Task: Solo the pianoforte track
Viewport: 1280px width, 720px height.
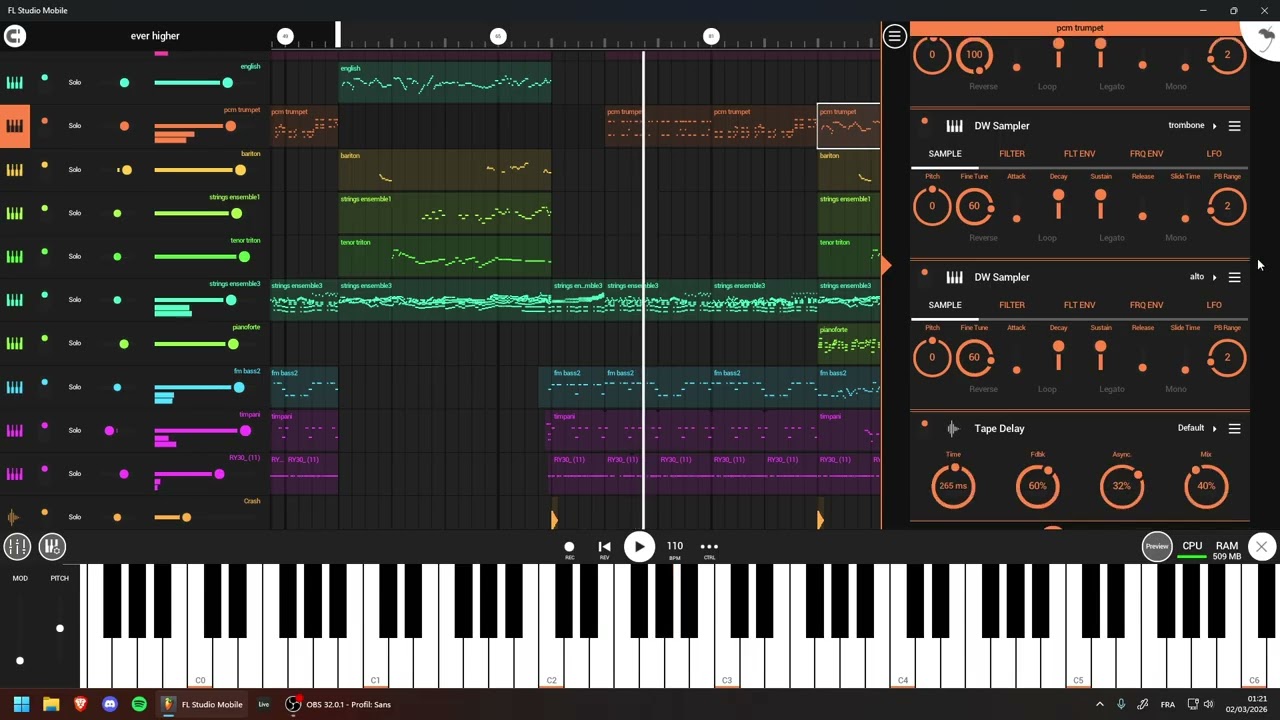Action: pos(75,343)
